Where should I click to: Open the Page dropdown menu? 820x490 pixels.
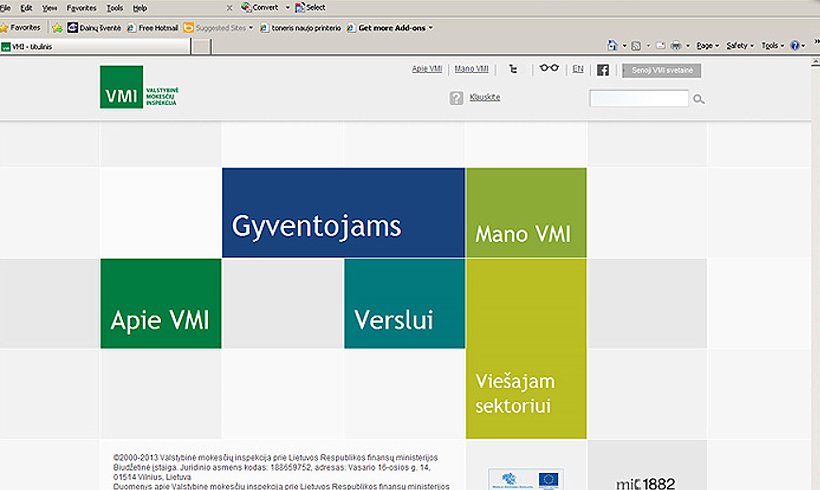pos(708,46)
